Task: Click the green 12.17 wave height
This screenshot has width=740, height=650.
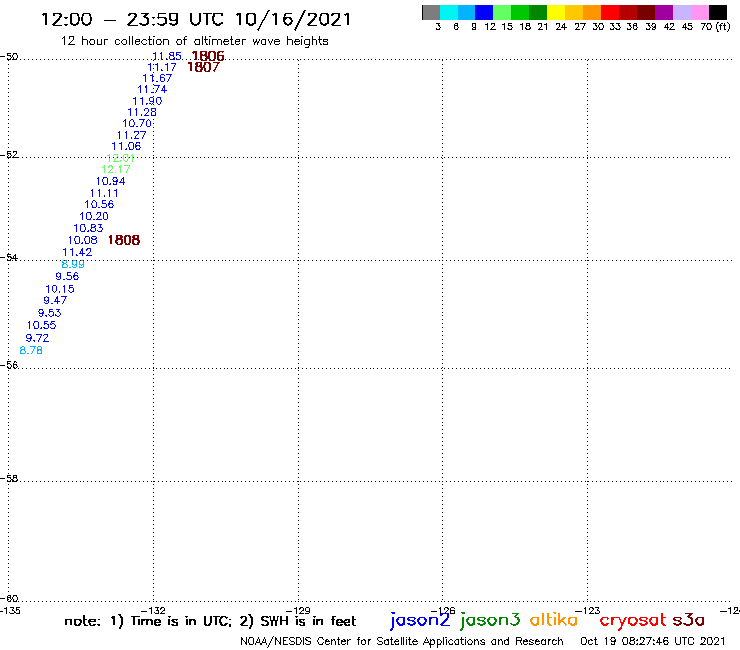Action: [x=116, y=169]
